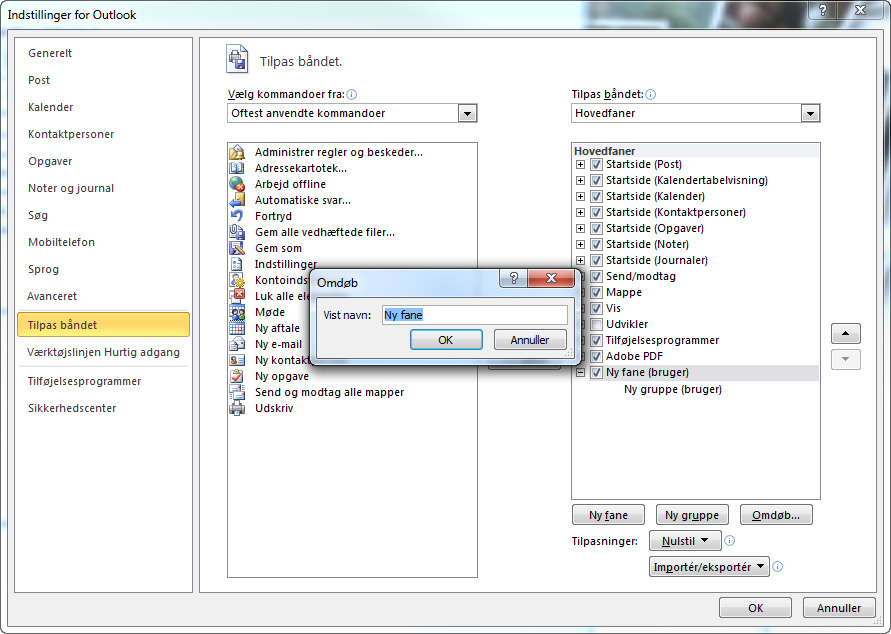Click info icon next to Importér/eksportér
The image size is (891, 634).
click(x=778, y=566)
